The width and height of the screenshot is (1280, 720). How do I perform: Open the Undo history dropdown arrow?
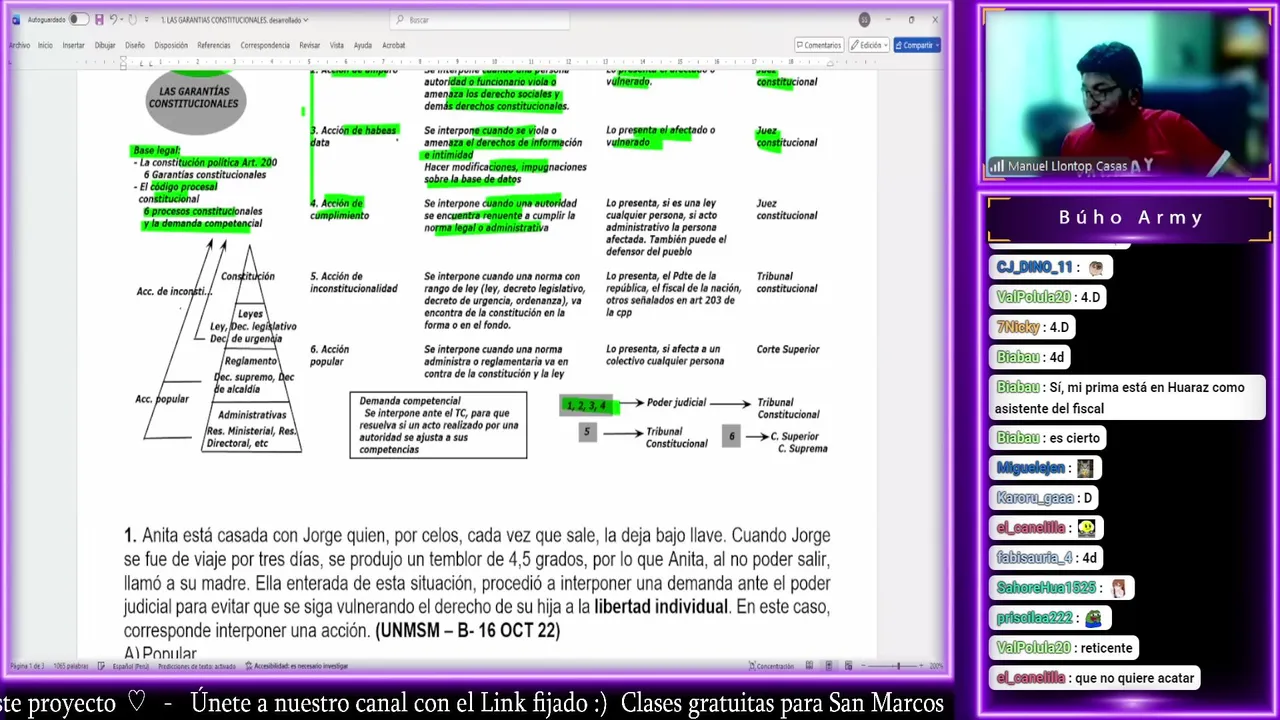pos(123,20)
